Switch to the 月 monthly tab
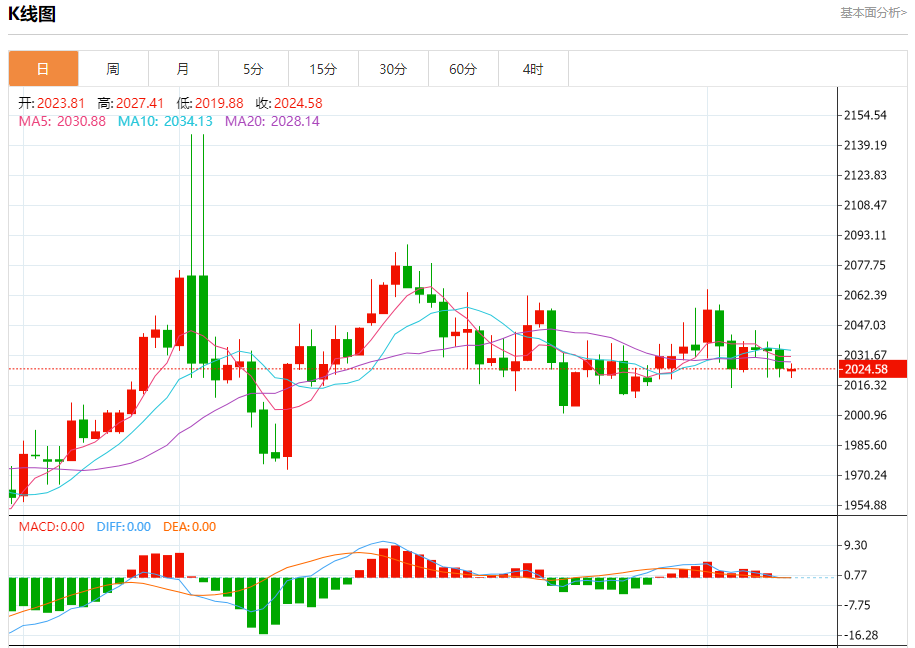This screenshot has width=915, height=648. pyautogui.click(x=183, y=69)
